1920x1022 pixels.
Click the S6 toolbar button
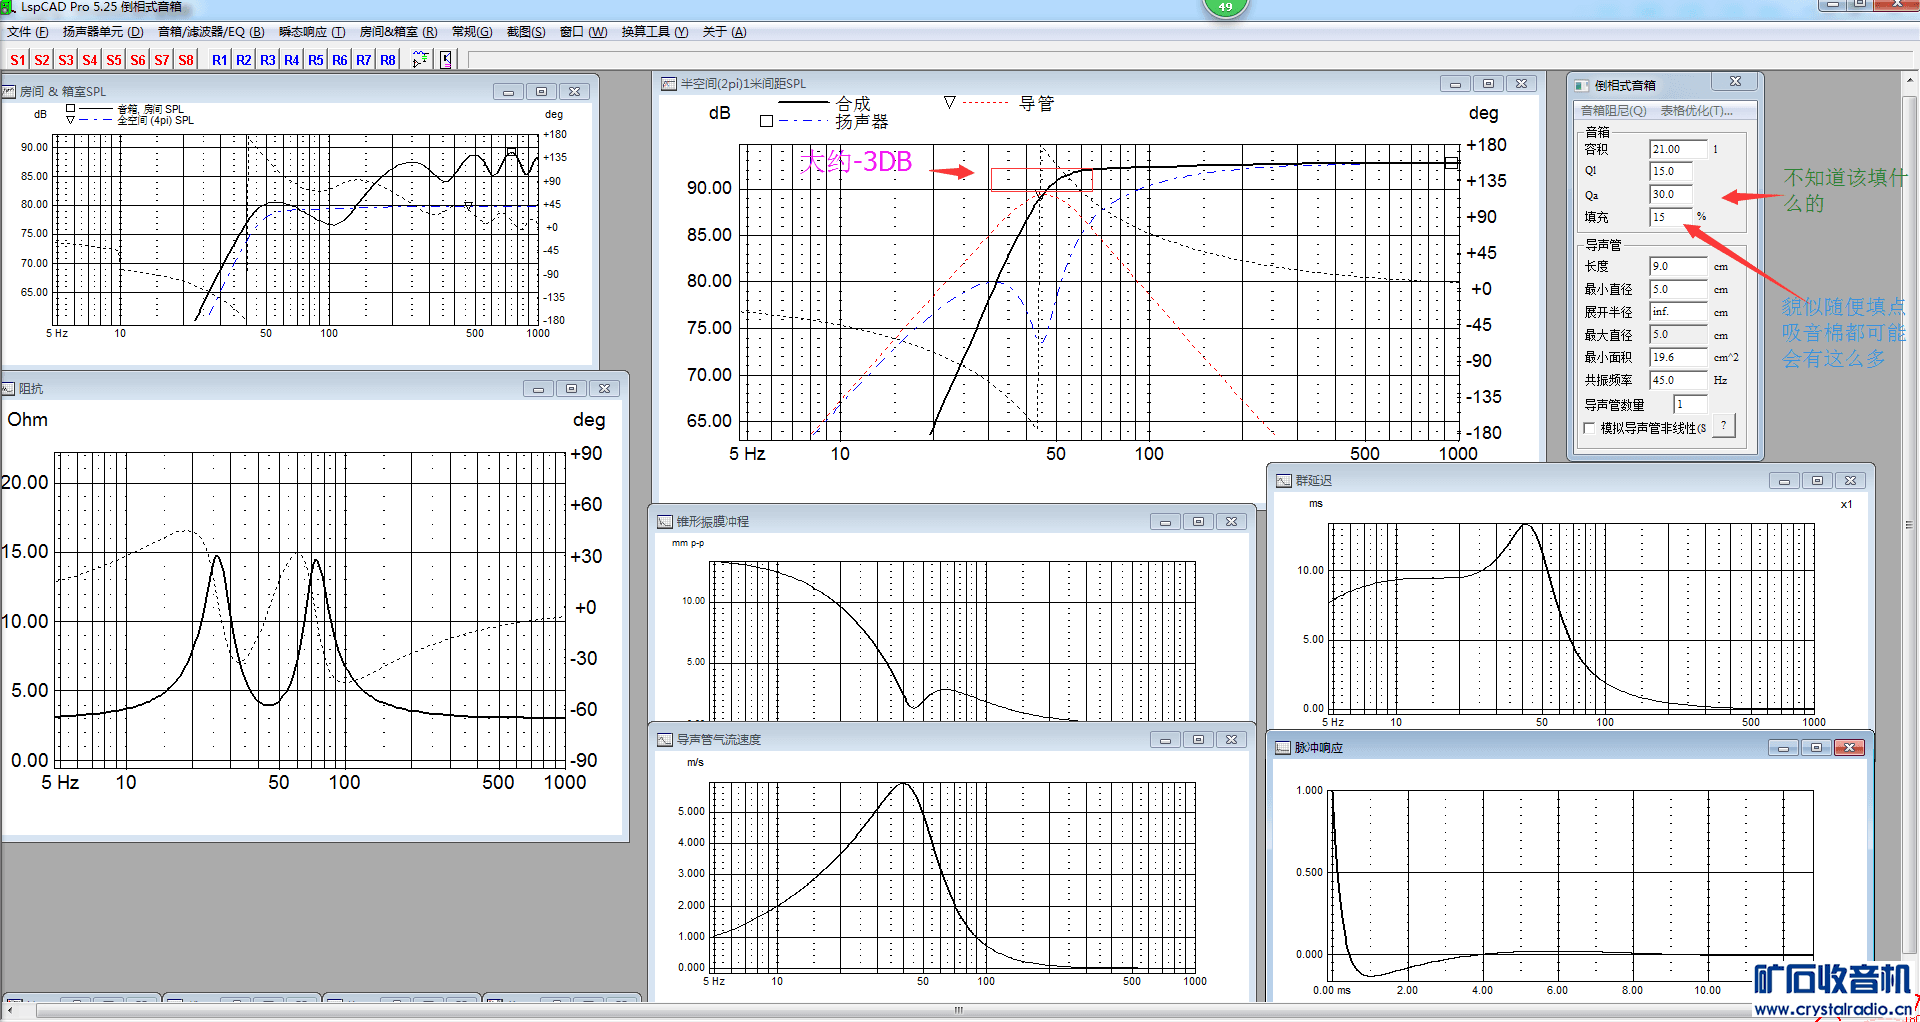pyautogui.click(x=138, y=60)
